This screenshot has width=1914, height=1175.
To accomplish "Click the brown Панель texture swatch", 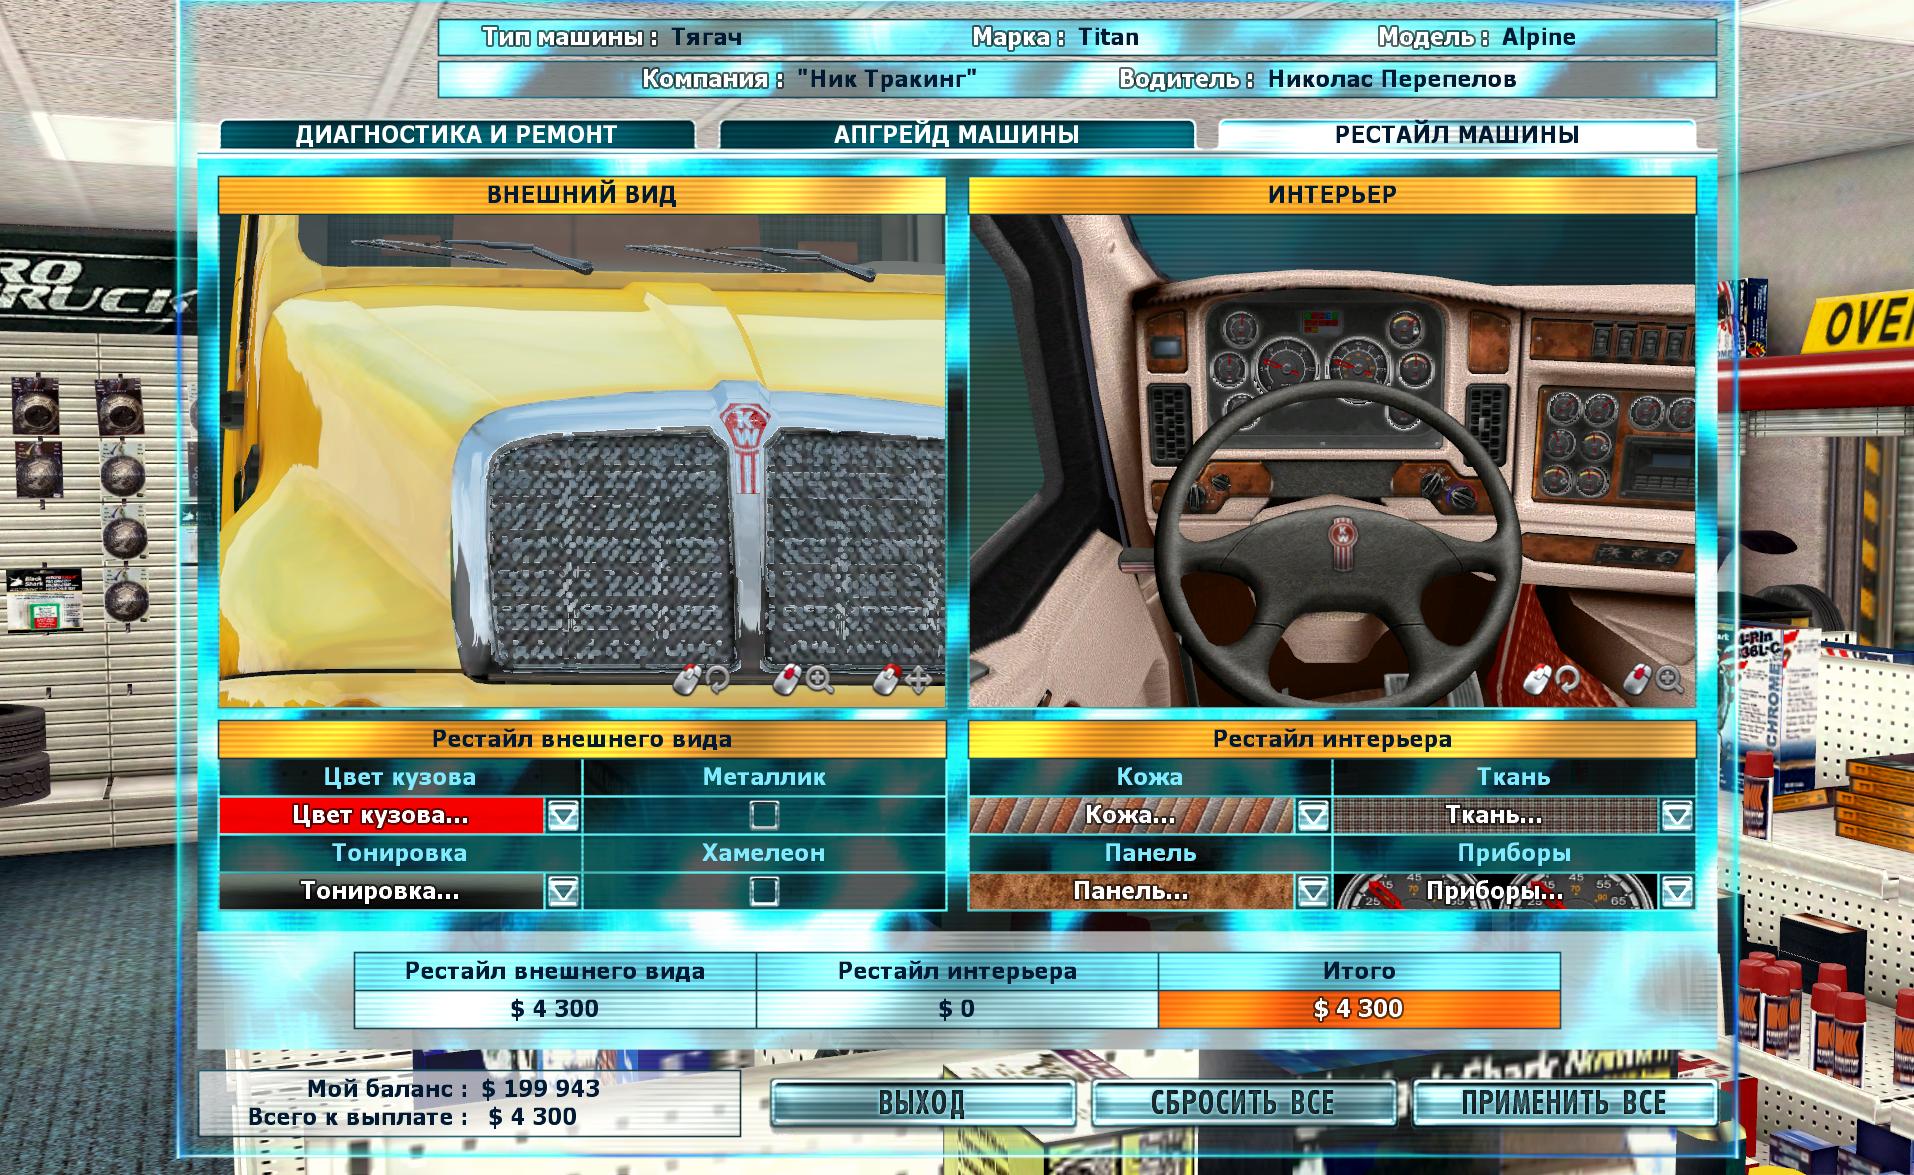I will pos(1131,892).
